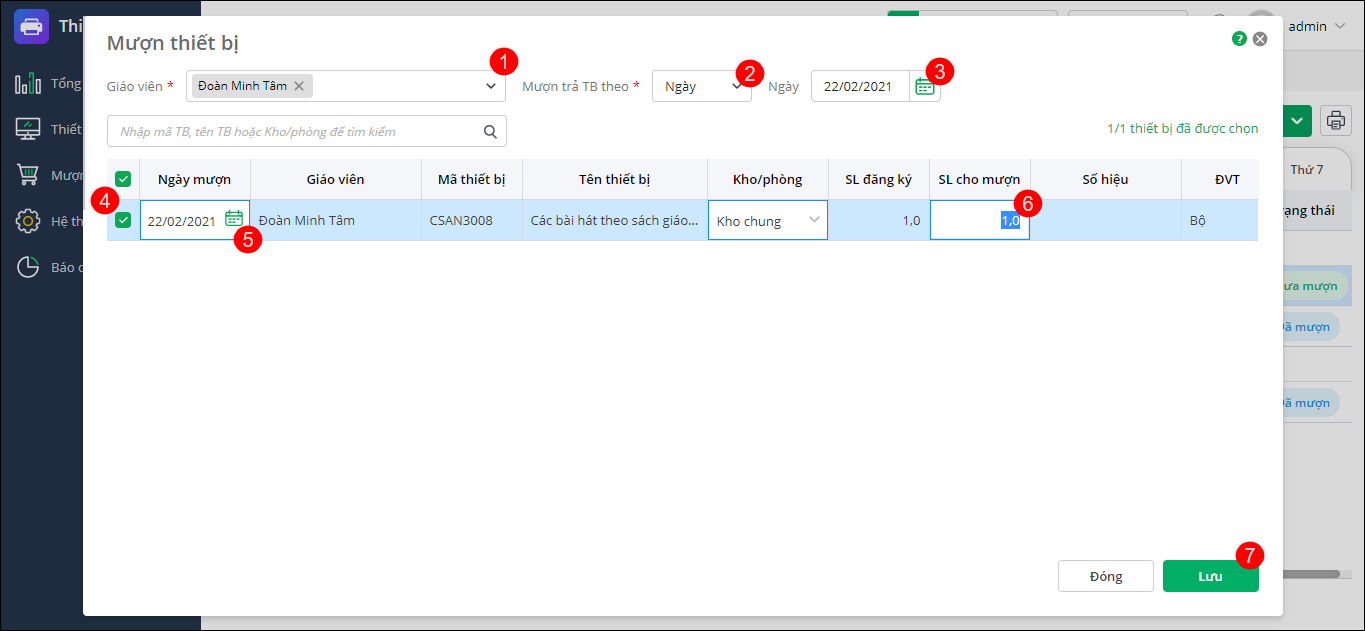The width and height of the screenshot is (1365, 631).
Task: Expand the admin user menu
Action: pyautogui.click(x=1317, y=26)
